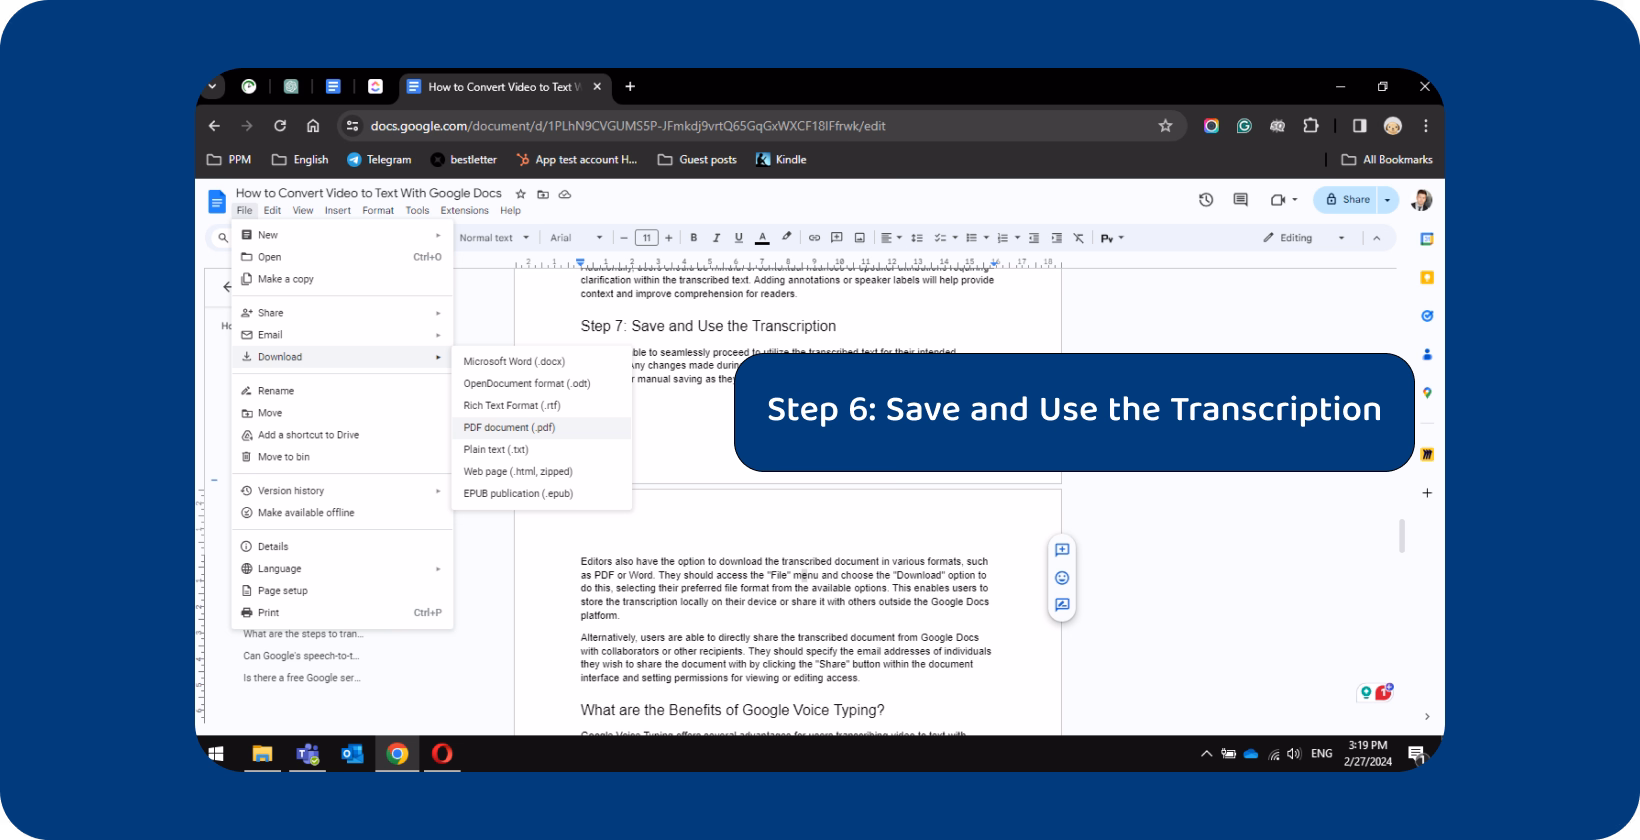
Task: Click the Move to folder icon beside title
Action: [x=543, y=194]
